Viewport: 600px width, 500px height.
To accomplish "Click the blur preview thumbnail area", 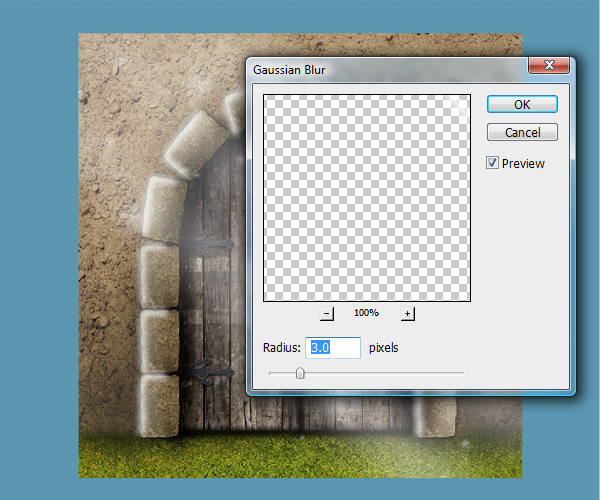I will pyautogui.click(x=367, y=198).
